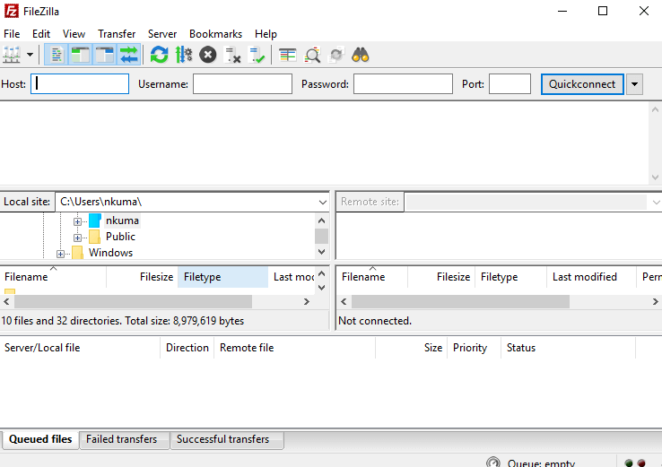Open the File menu
Viewport: 662px width, 467px height.
click(x=12, y=34)
